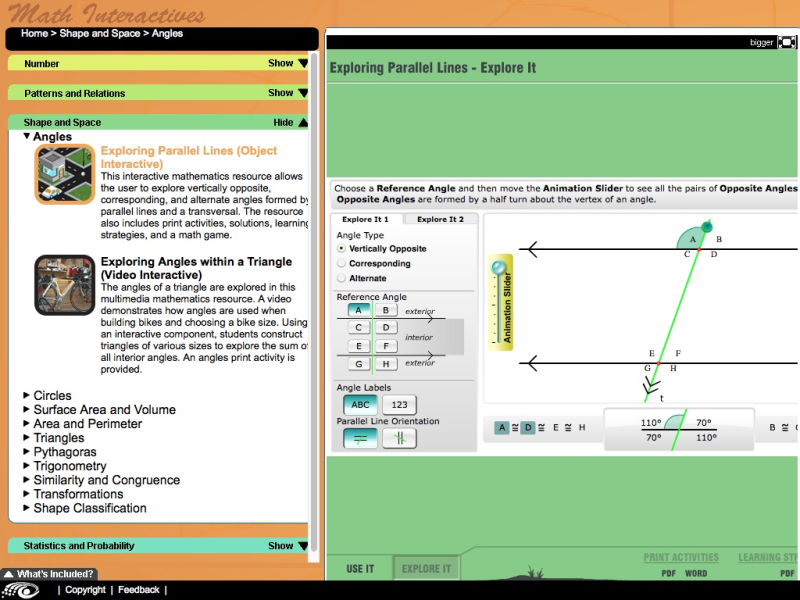
Task: Open the Feedback link
Action: pos(139,590)
